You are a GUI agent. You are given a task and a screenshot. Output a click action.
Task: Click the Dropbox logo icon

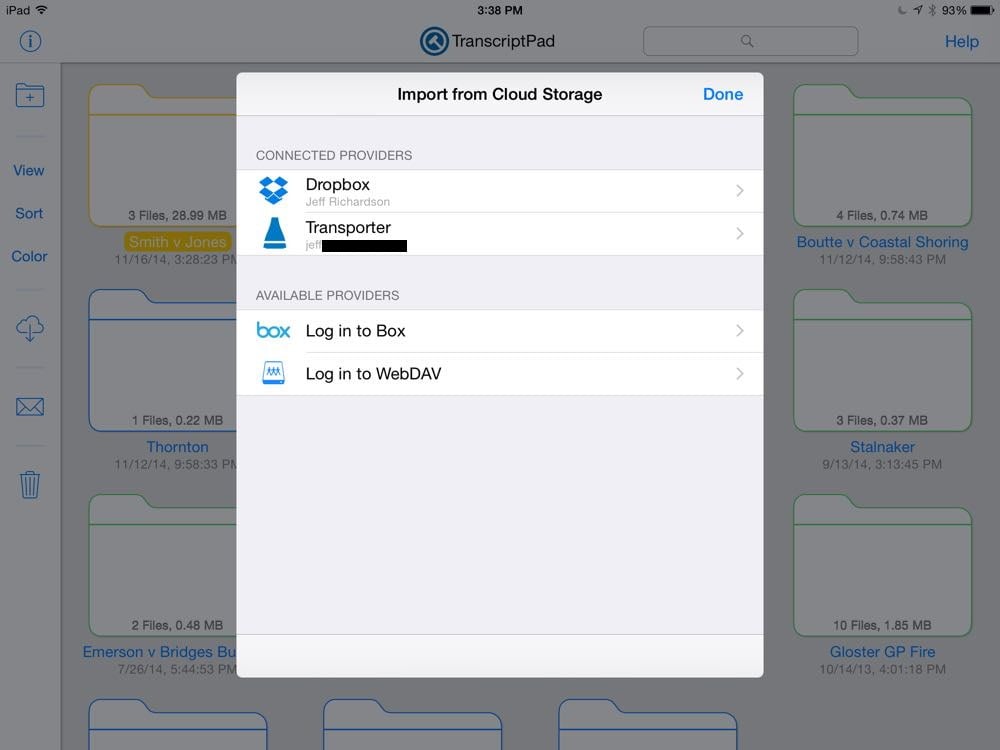[x=274, y=191]
